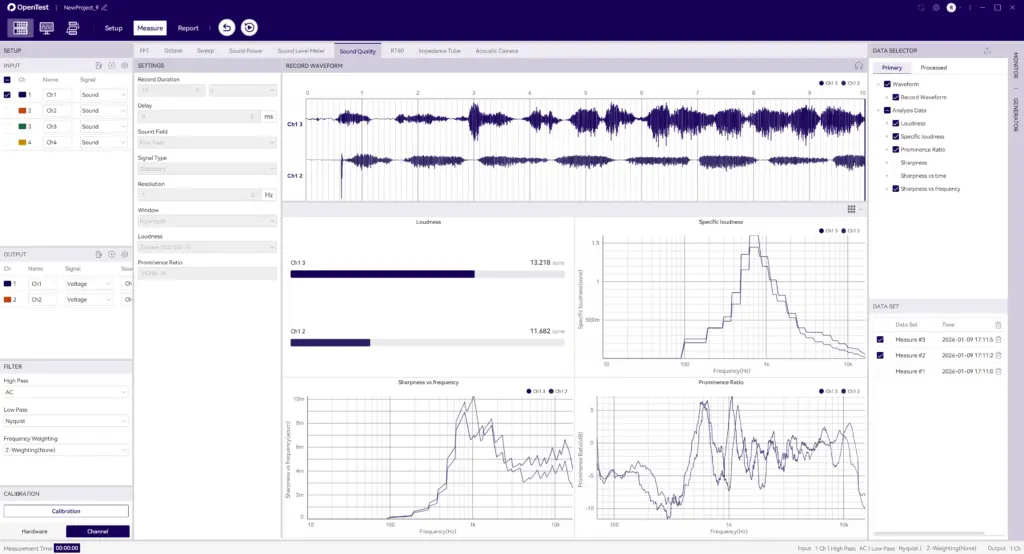Open the grid layout icon above the charts

click(851, 209)
